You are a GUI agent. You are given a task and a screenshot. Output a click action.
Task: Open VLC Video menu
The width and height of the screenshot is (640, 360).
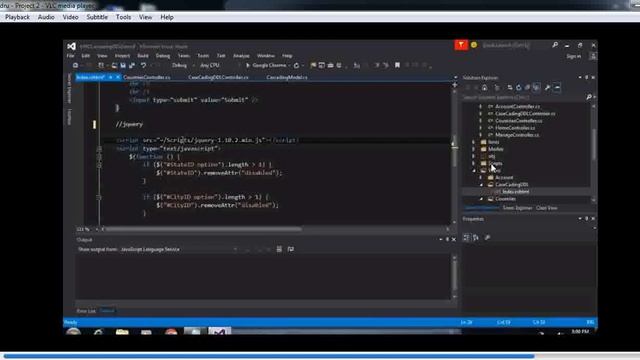pos(70,17)
